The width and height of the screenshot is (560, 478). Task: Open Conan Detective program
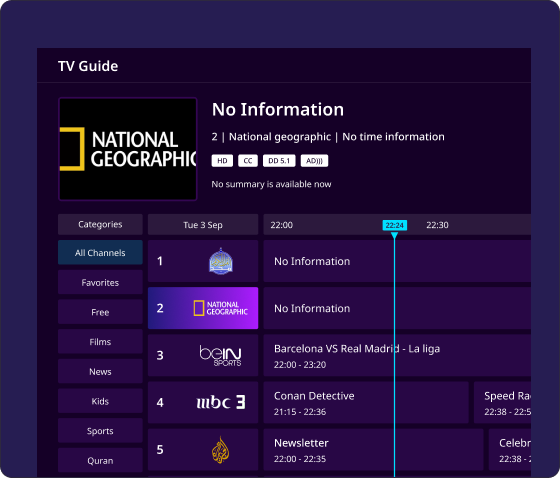tap(366, 402)
